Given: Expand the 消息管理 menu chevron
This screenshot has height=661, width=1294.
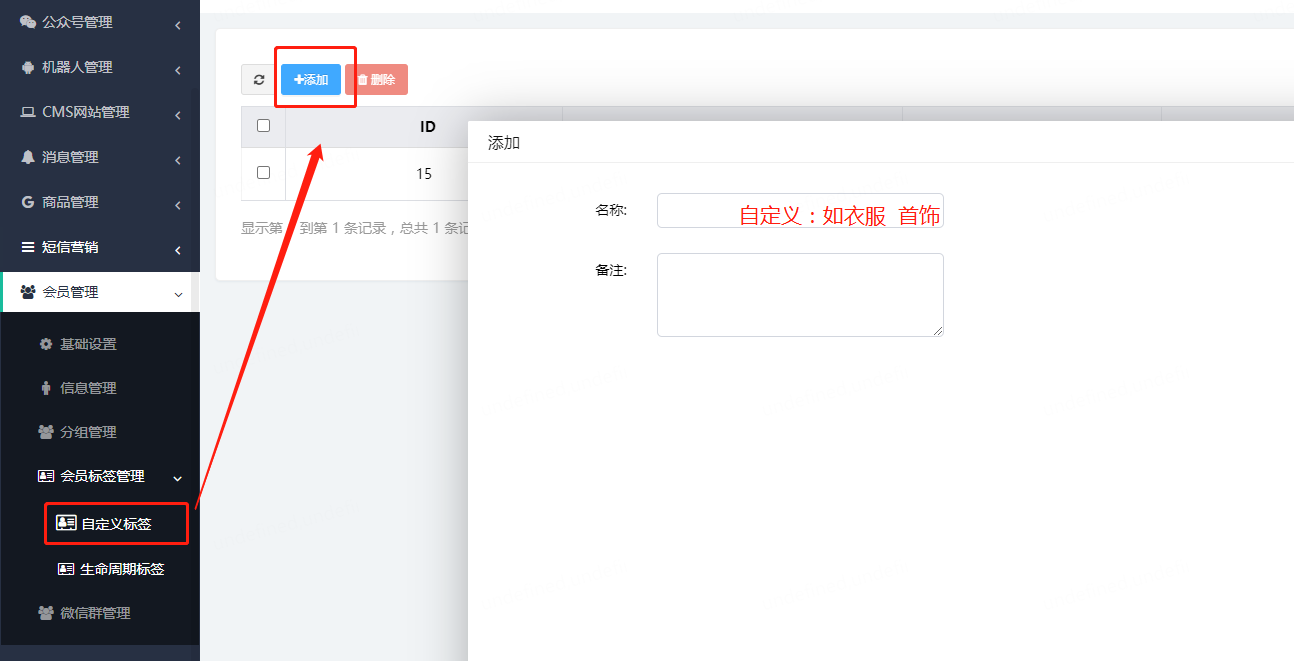Looking at the screenshot, I should (178, 157).
